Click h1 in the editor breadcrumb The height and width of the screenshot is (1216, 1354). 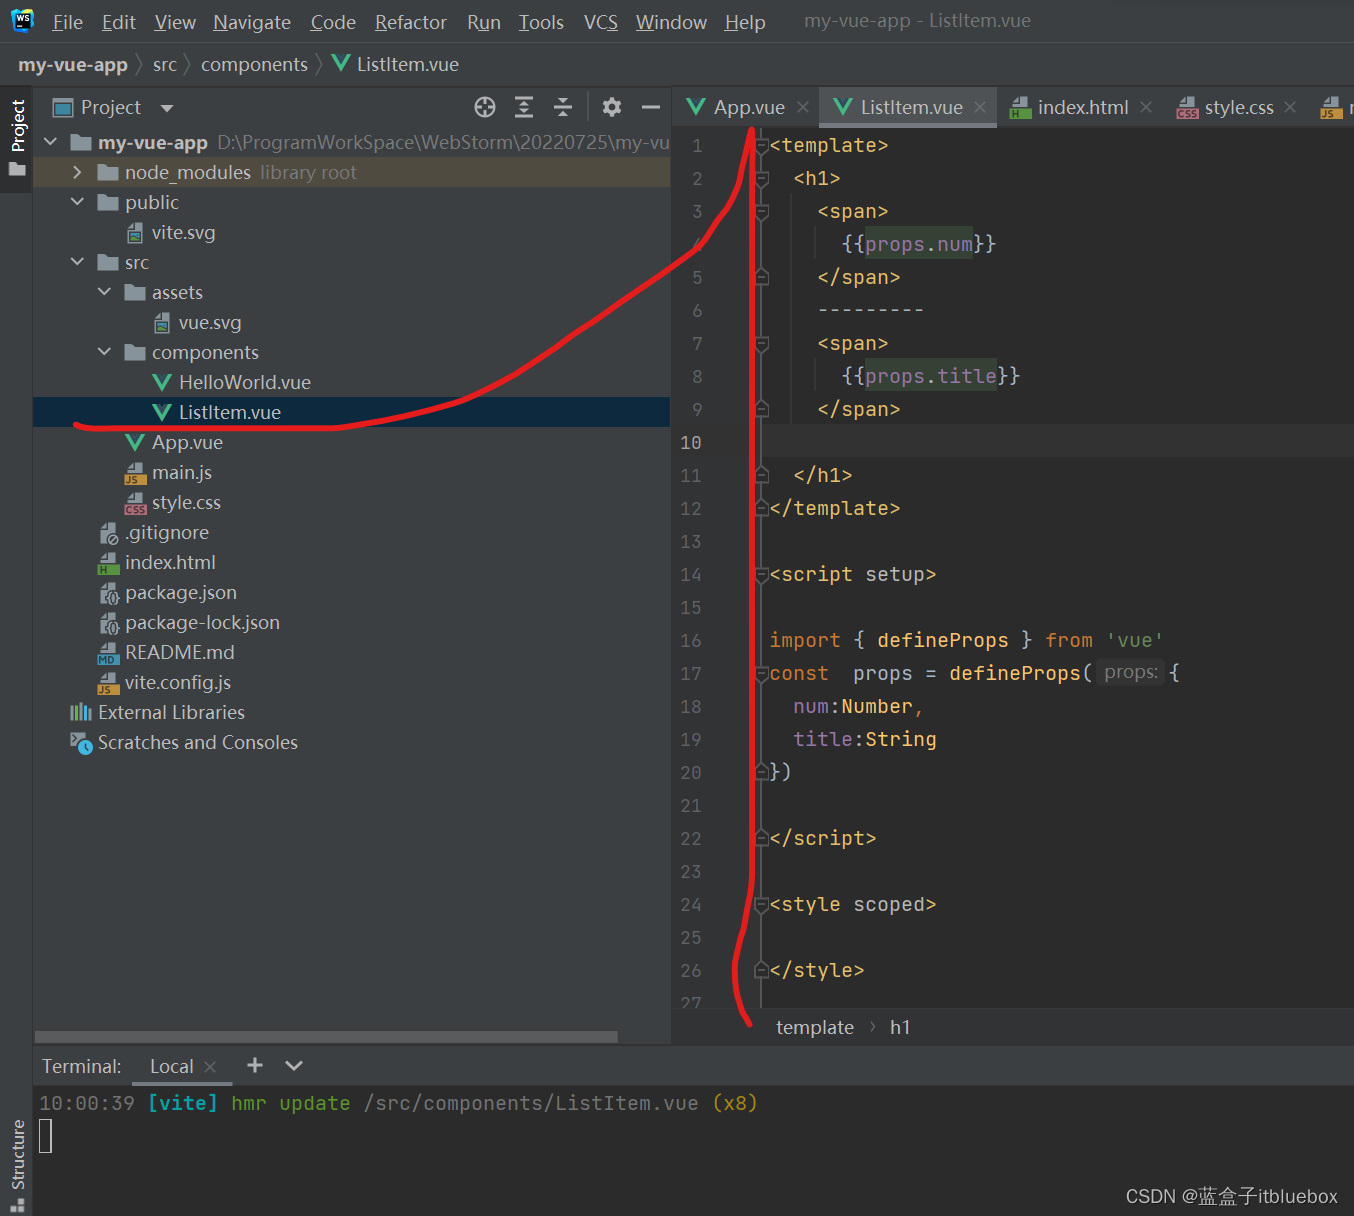click(x=900, y=1027)
